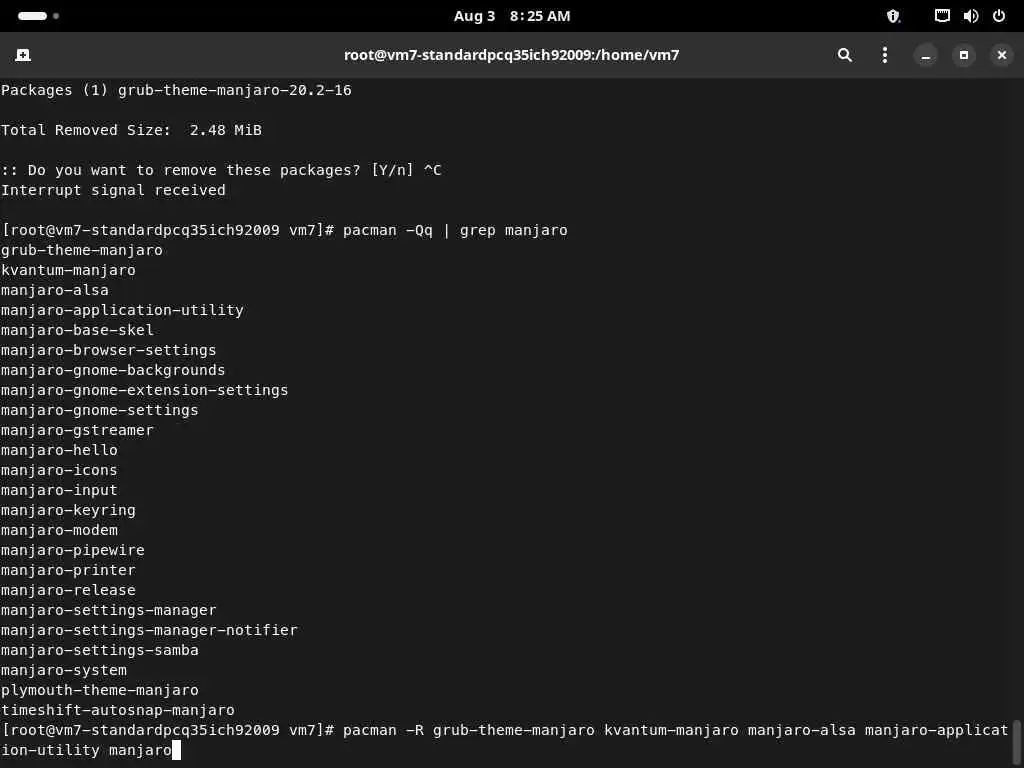
Task: Click the 'manjaro-settings-samba' line
Action: (99, 650)
